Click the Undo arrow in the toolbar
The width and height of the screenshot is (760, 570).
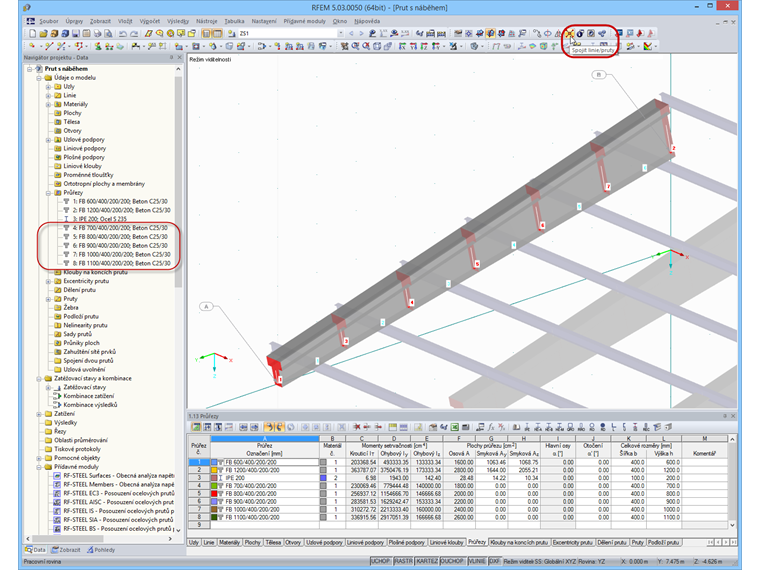[123, 33]
